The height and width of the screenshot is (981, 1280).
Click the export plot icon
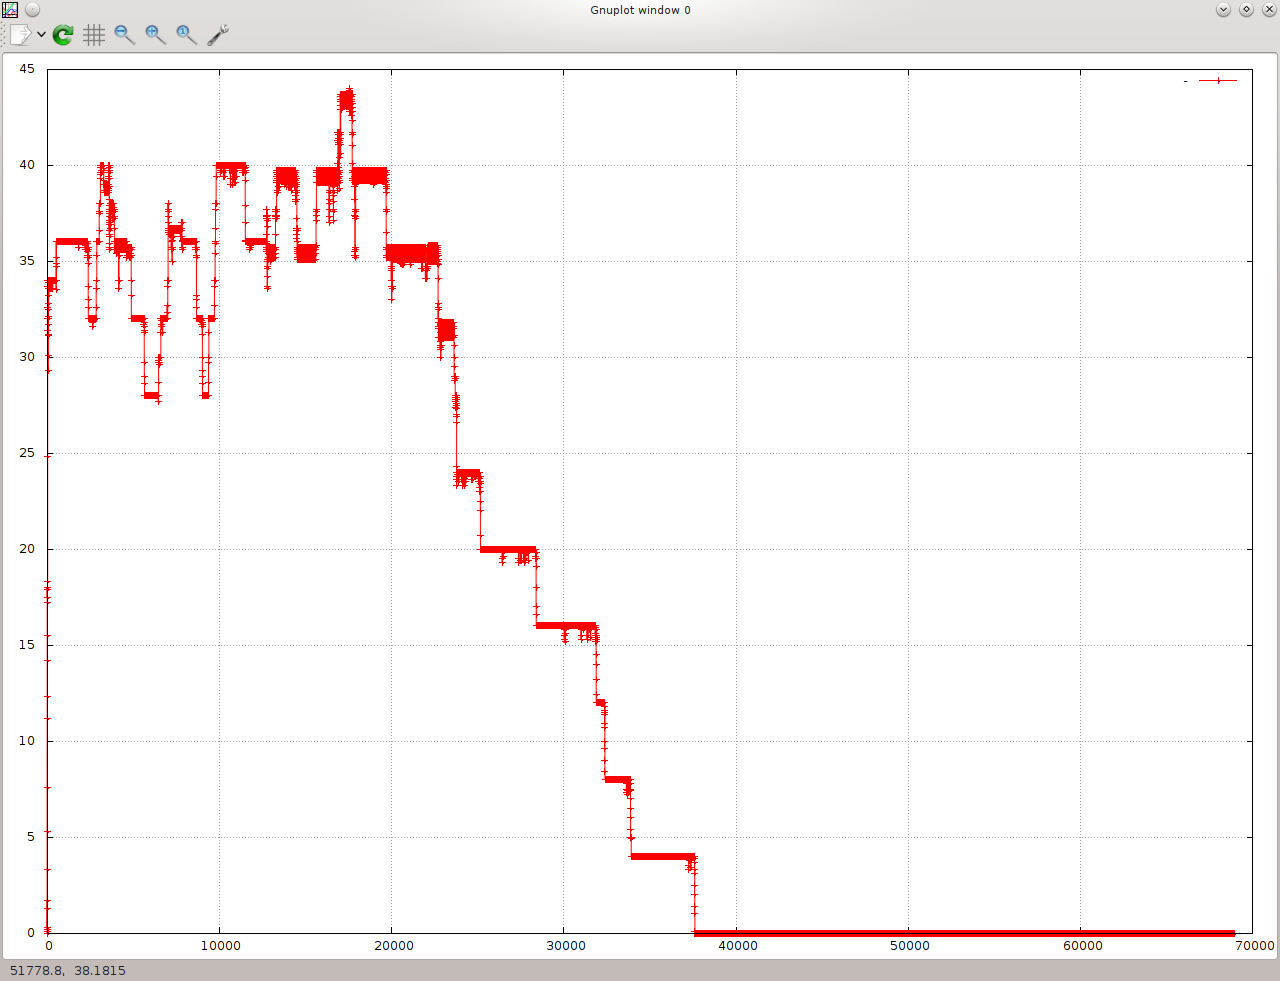(x=20, y=35)
